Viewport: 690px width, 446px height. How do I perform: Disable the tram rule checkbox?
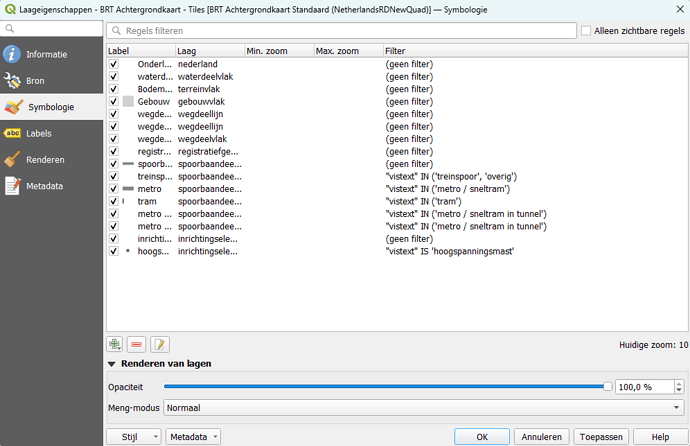coord(114,201)
